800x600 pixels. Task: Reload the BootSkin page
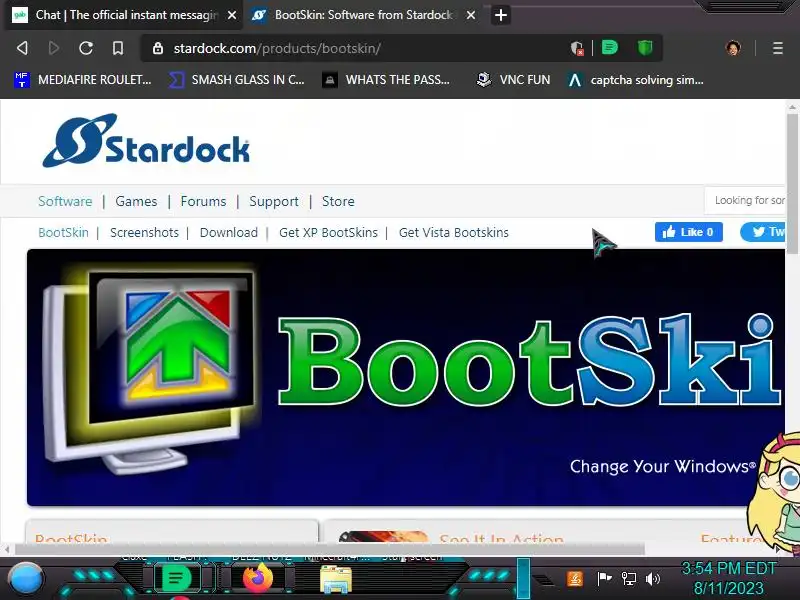(86, 48)
